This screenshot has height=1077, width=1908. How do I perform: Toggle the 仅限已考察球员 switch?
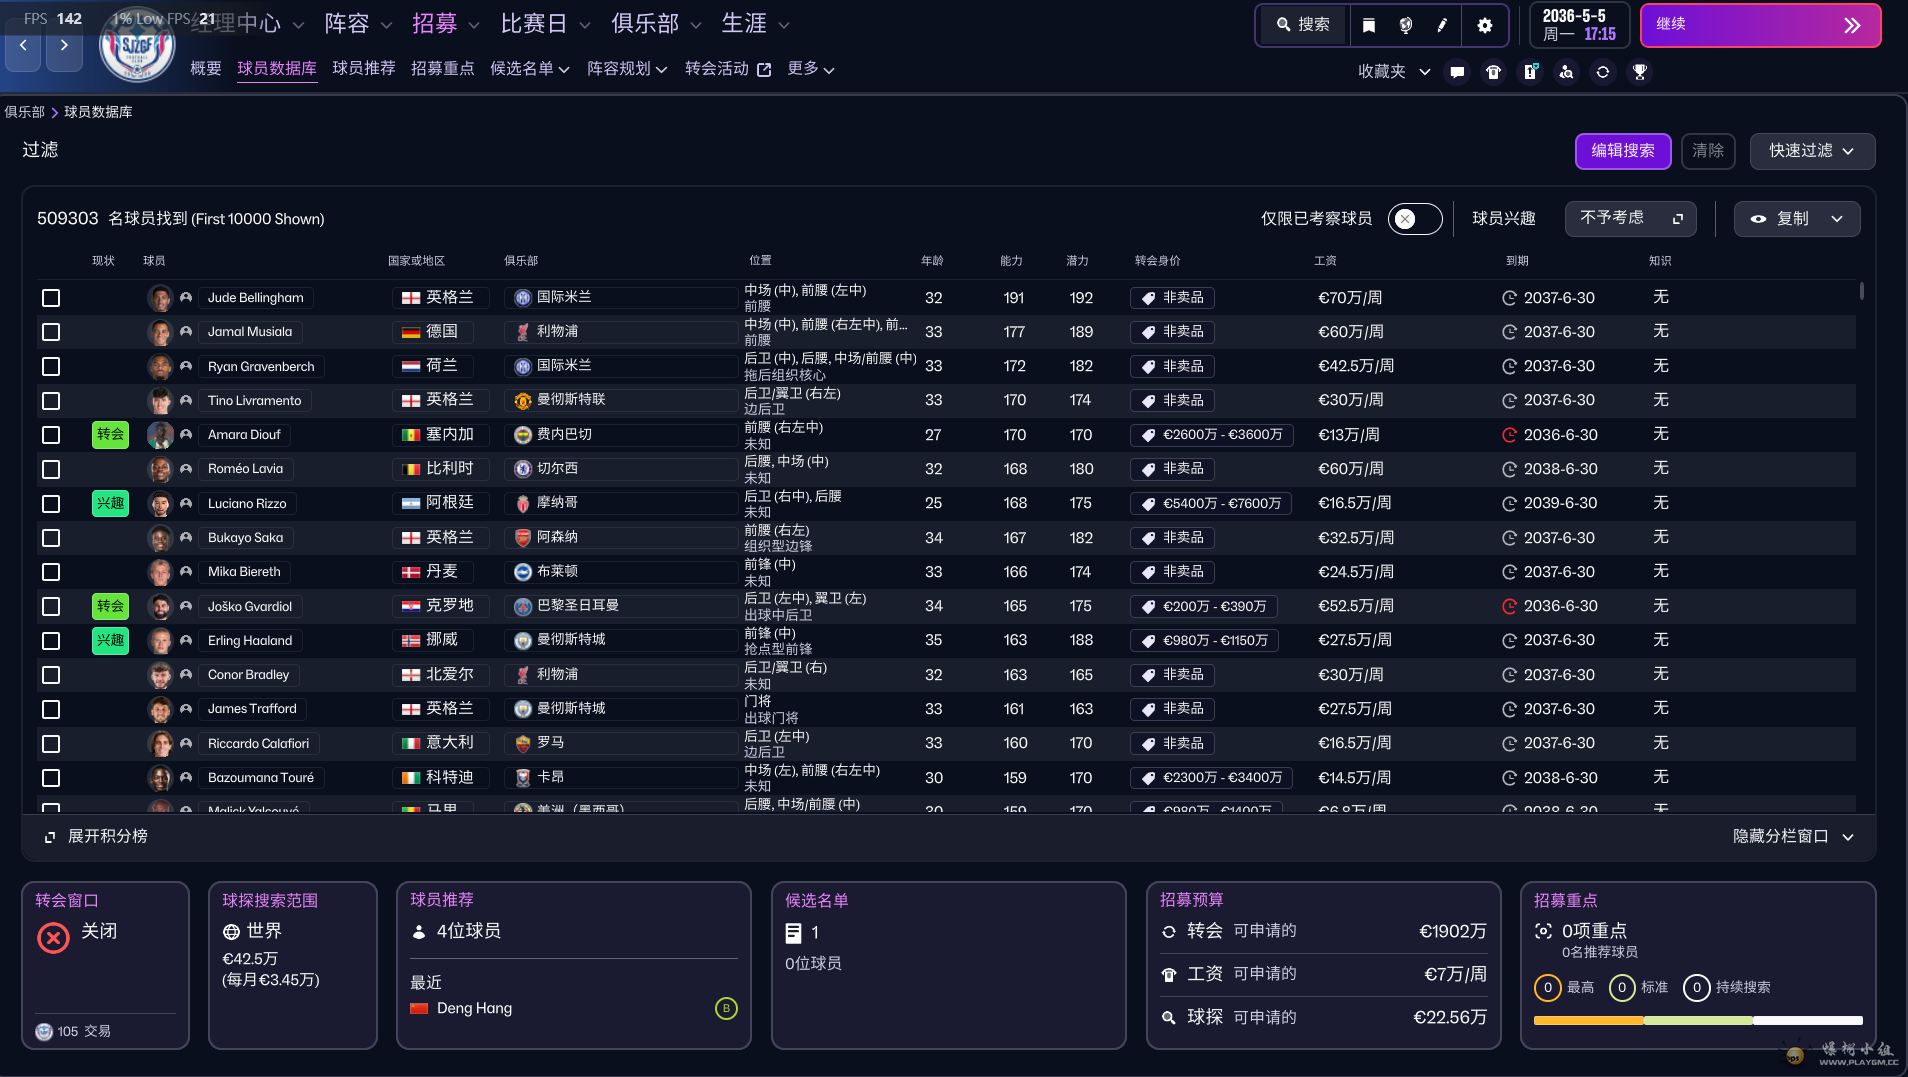pyautogui.click(x=1414, y=219)
